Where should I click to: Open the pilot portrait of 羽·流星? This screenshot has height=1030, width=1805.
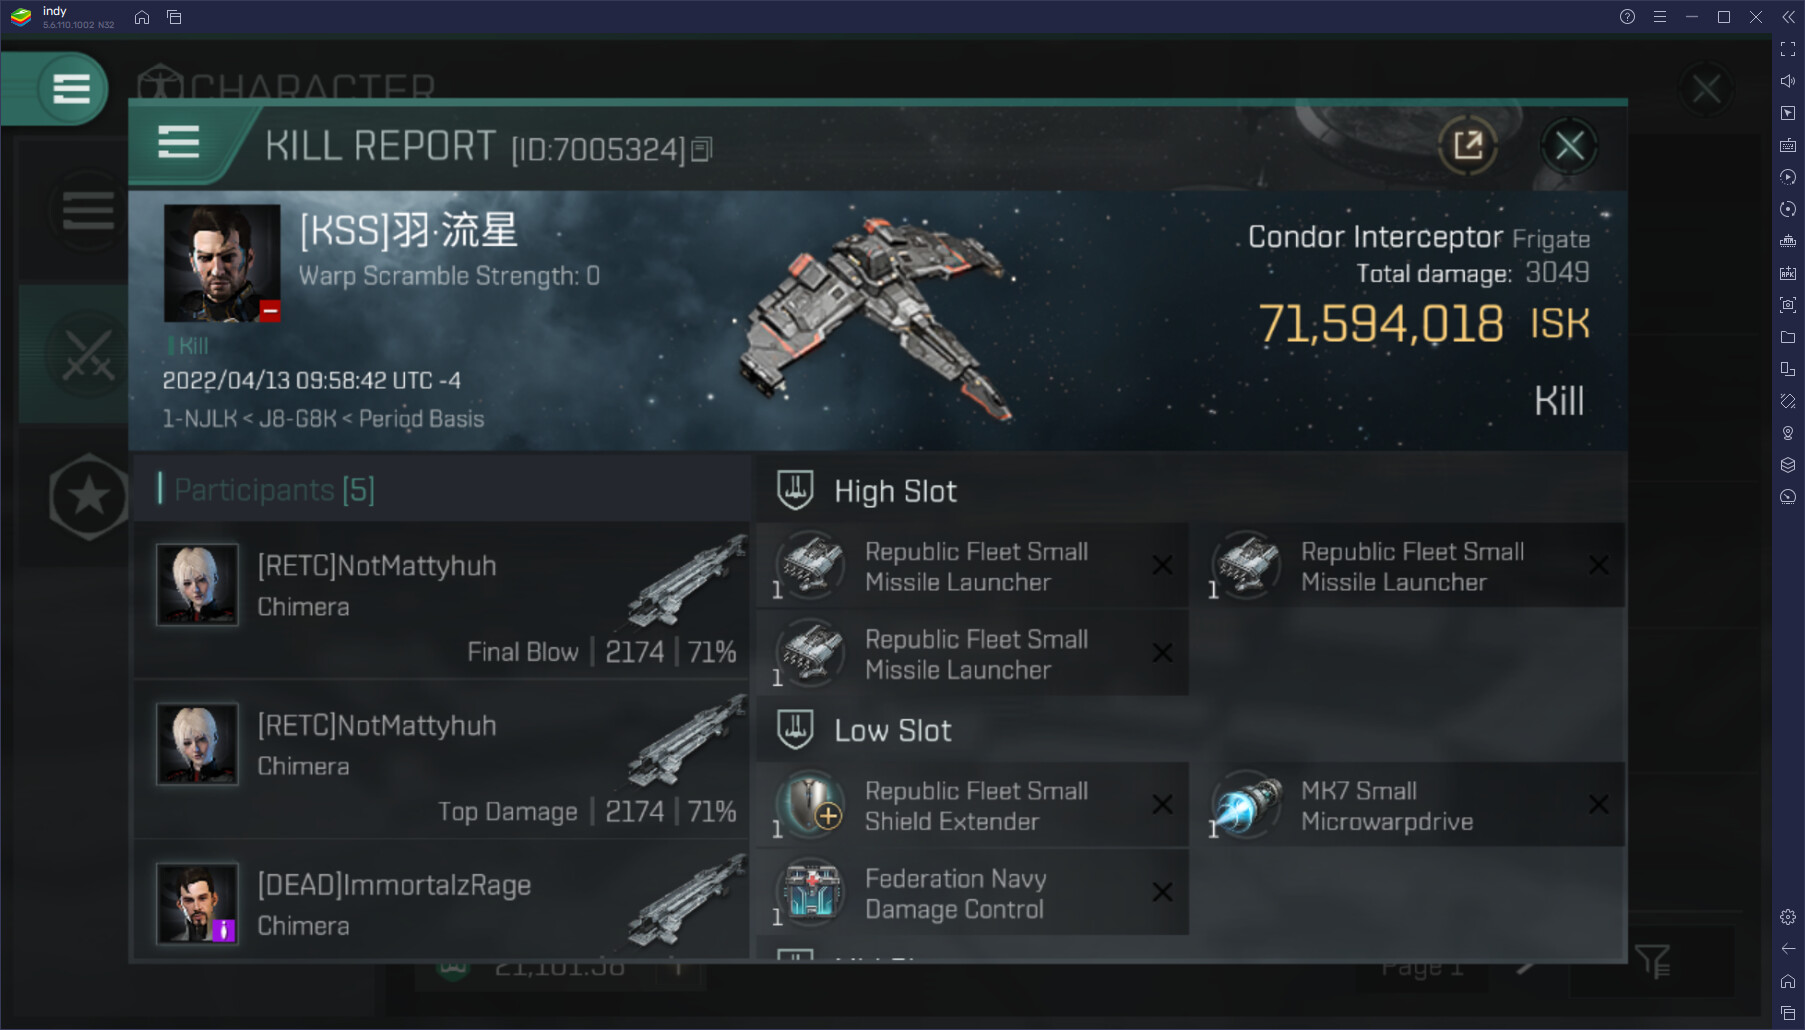222,263
